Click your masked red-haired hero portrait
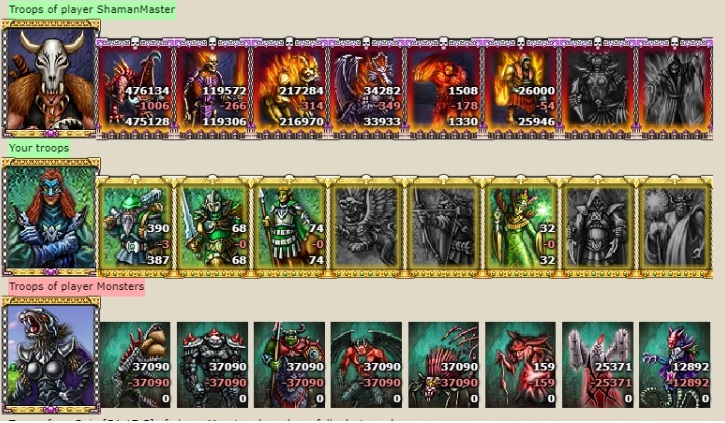Image resolution: width=725 pixels, height=423 pixels. point(51,217)
